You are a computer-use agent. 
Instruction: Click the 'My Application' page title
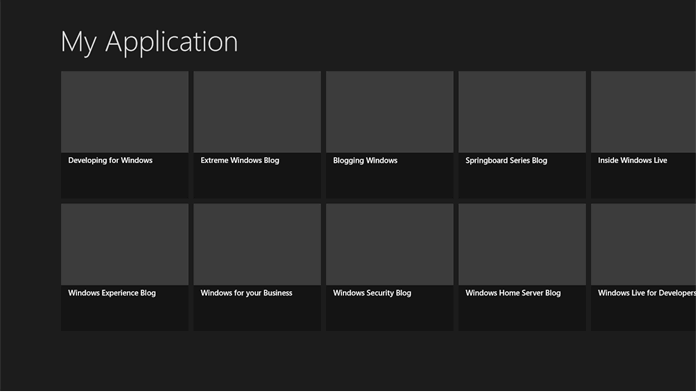click(x=149, y=43)
